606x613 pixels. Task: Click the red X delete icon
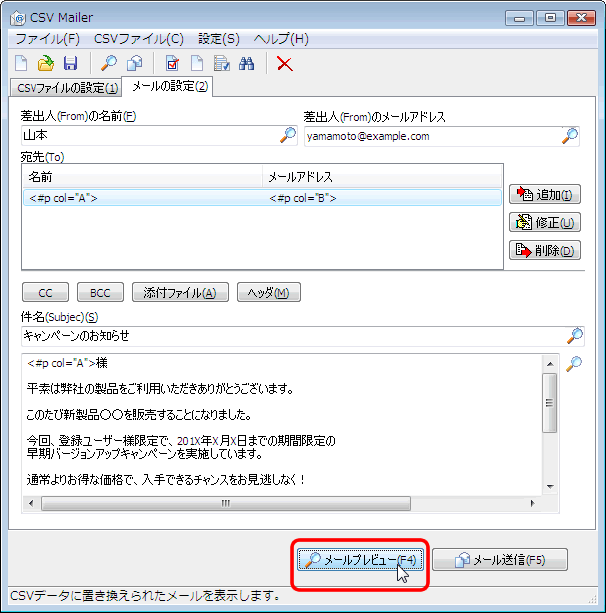pyautogui.click(x=285, y=63)
